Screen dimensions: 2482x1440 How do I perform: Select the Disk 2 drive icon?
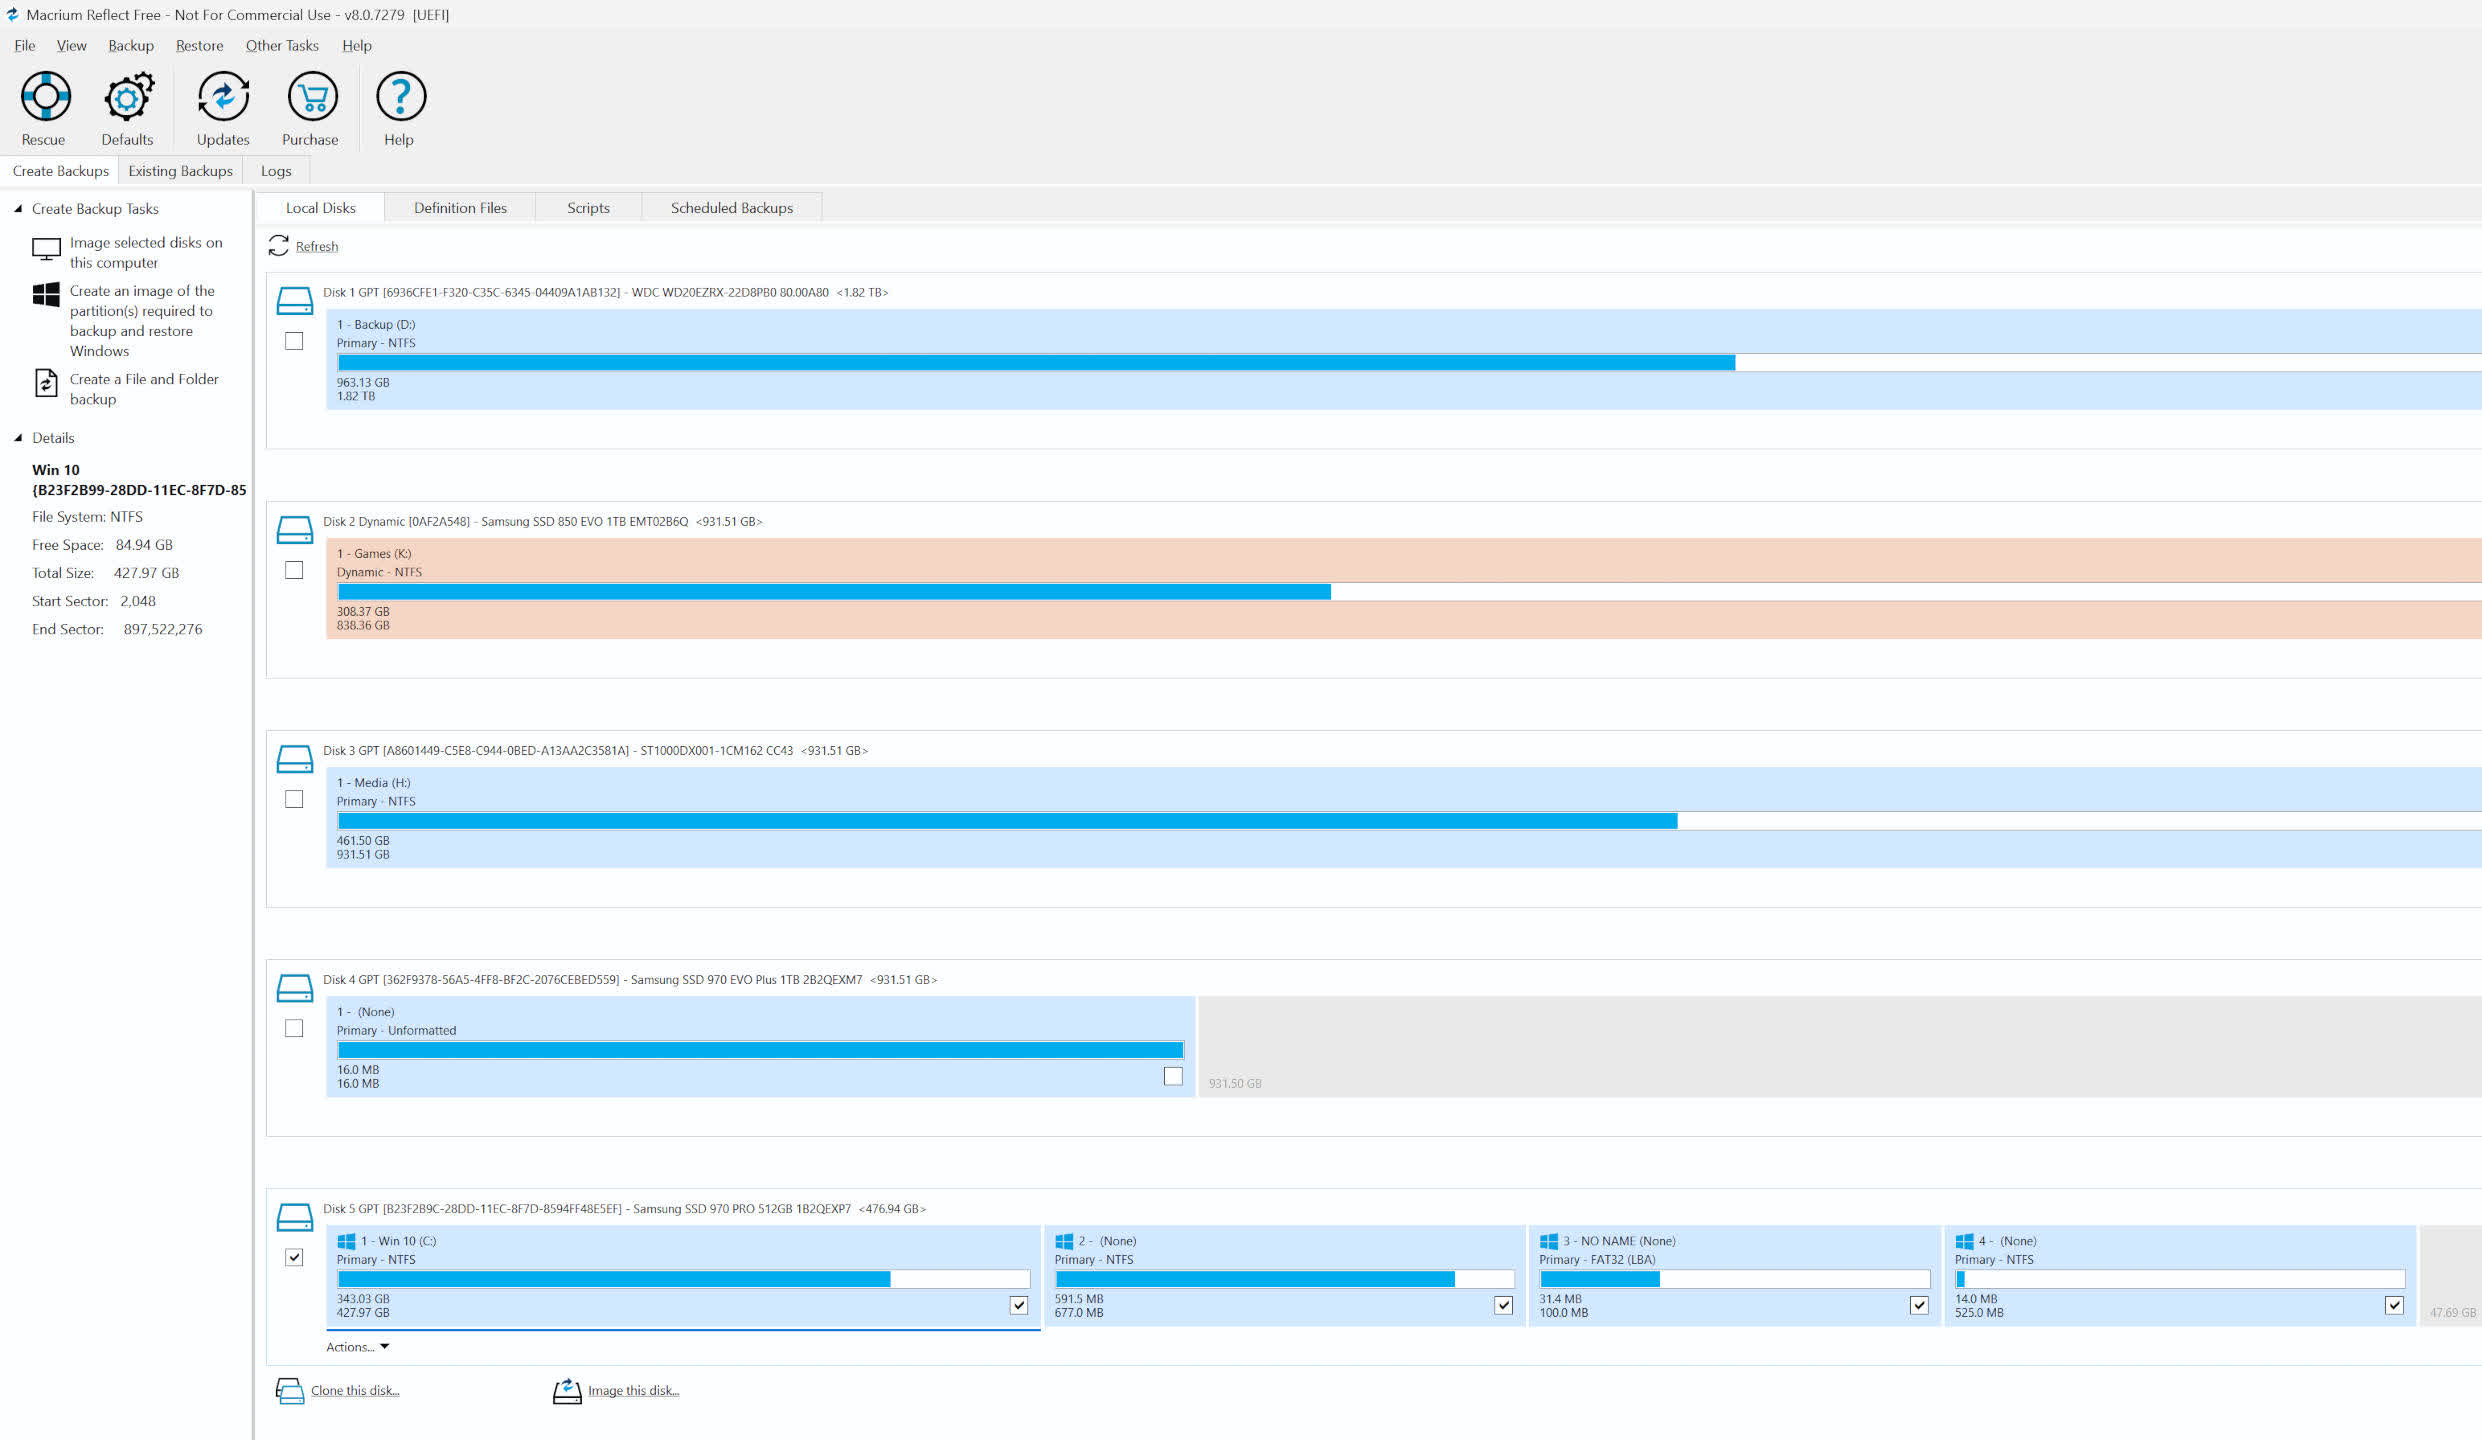(294, 529)
